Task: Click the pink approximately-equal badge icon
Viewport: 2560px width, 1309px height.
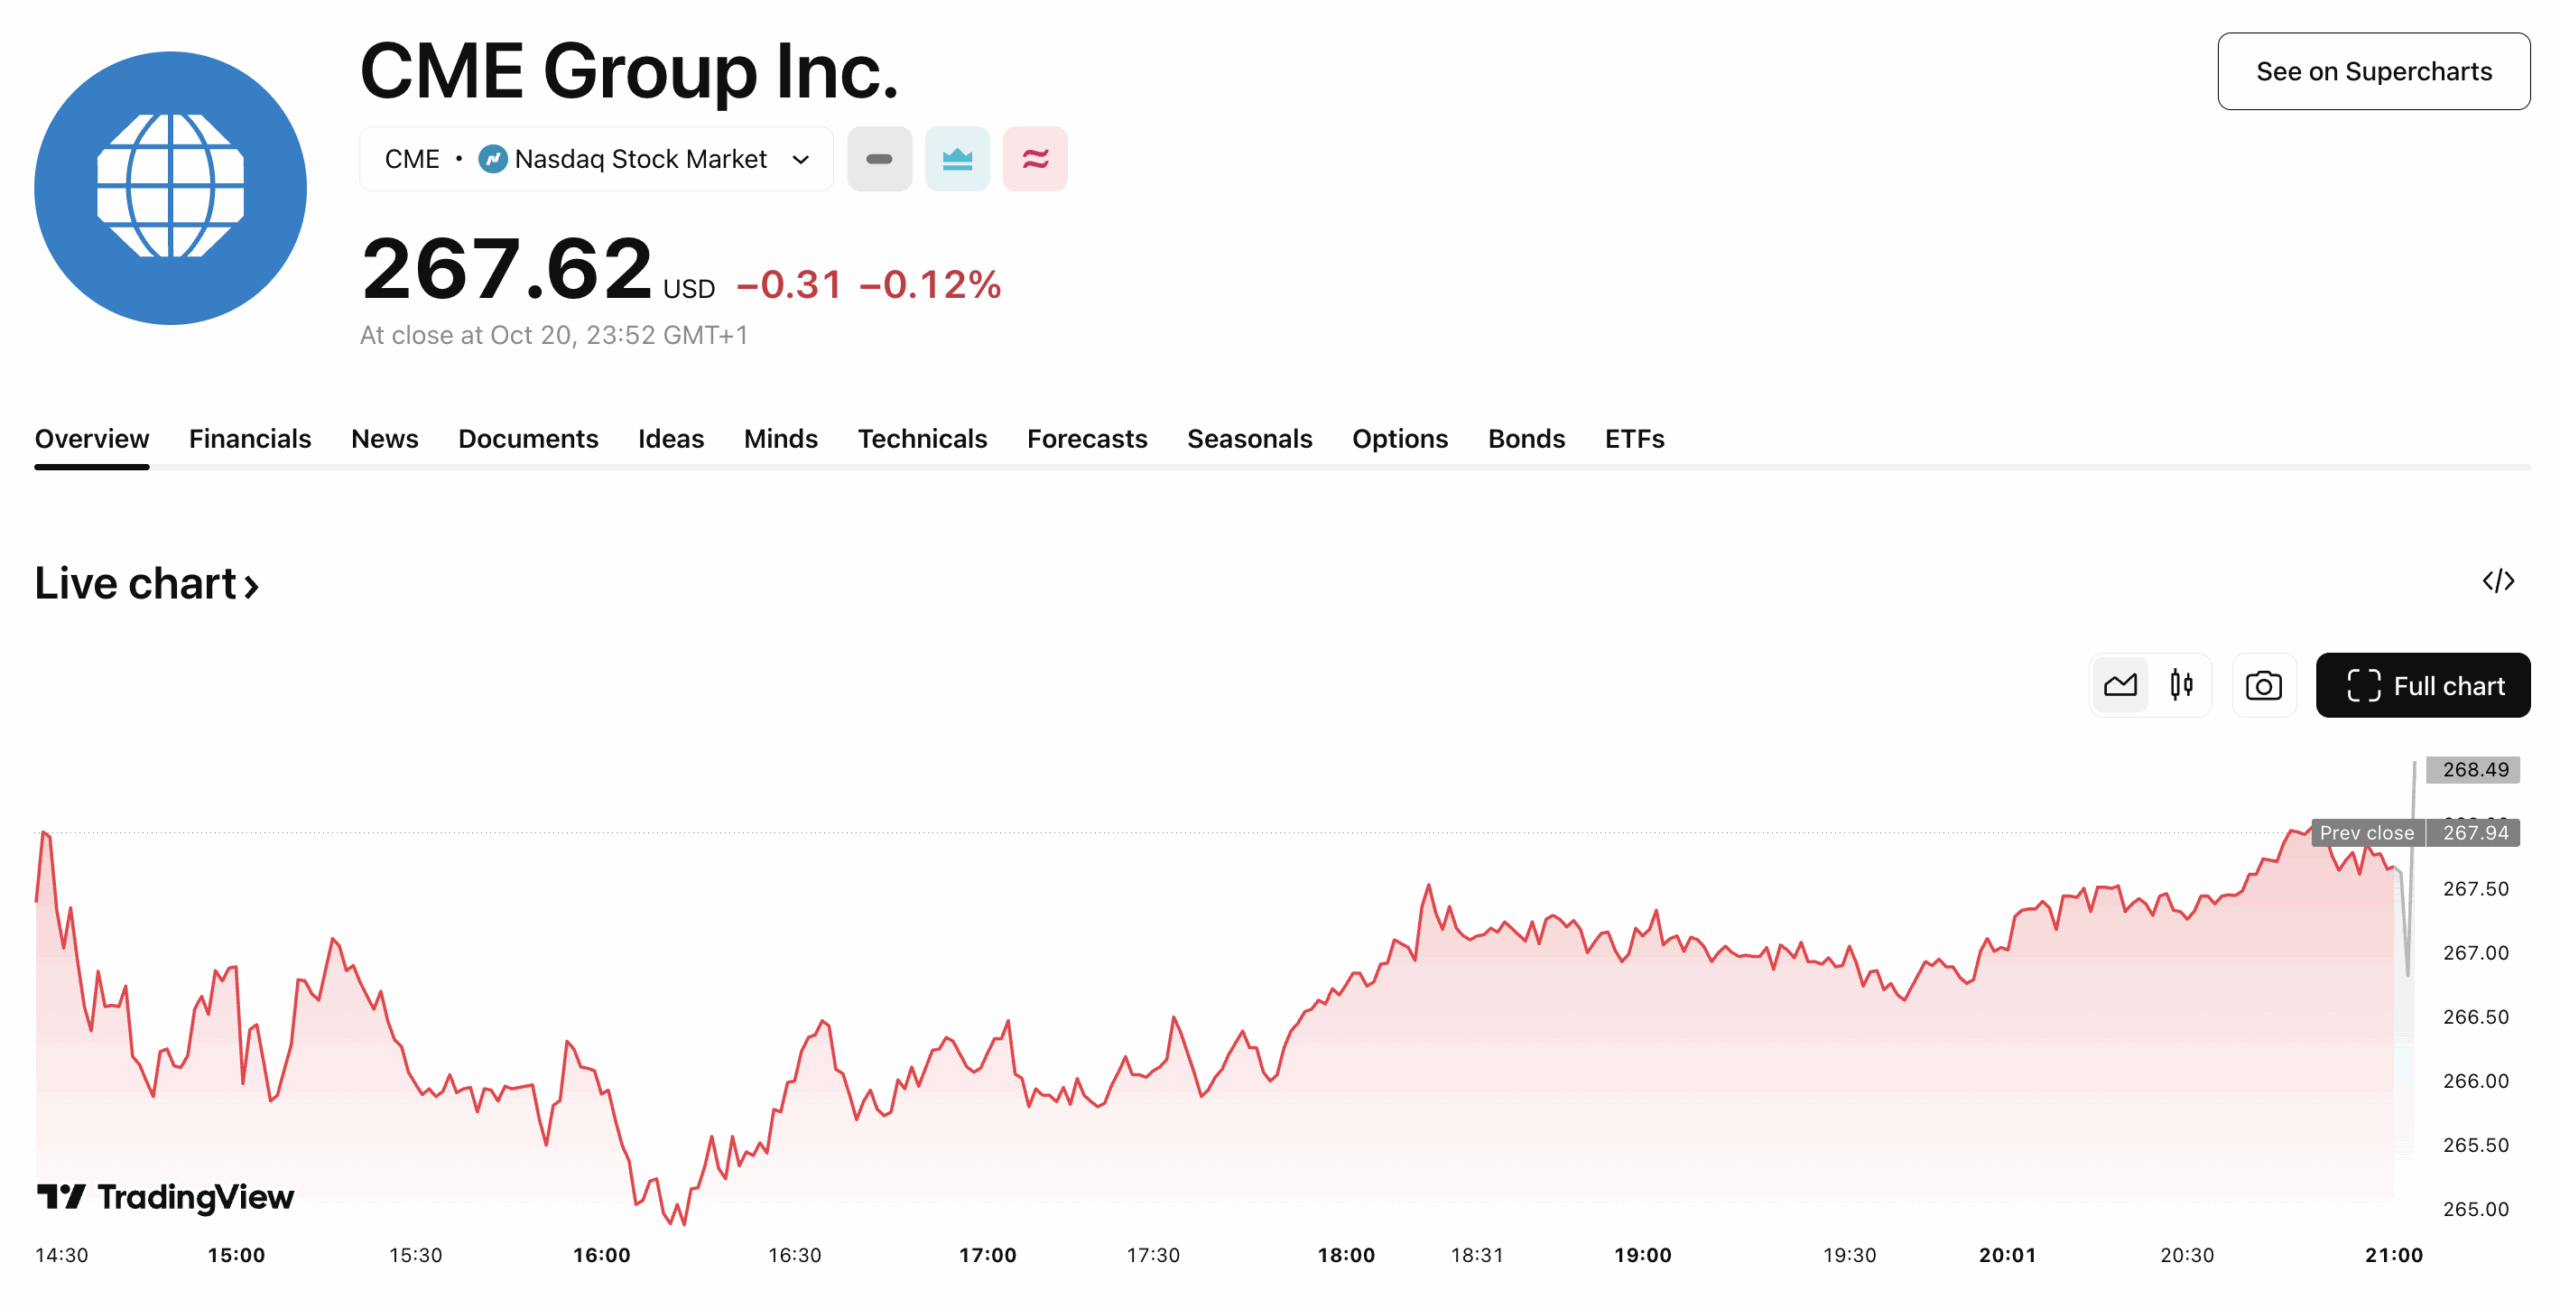Action: (x=1034, y=159)
